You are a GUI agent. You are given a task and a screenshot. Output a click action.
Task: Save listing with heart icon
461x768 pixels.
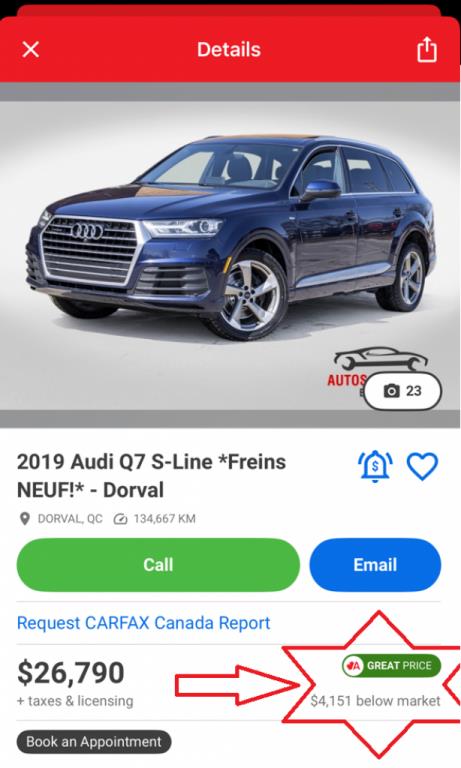[422, 466]
